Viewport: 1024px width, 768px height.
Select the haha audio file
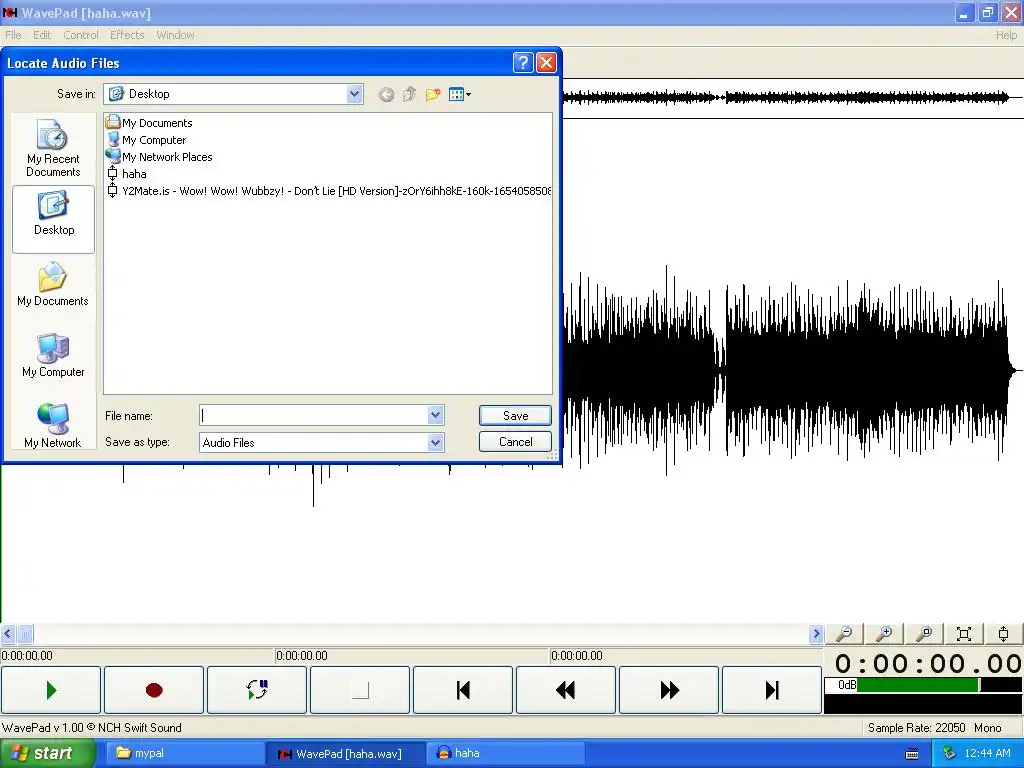(x=126, y=174)
